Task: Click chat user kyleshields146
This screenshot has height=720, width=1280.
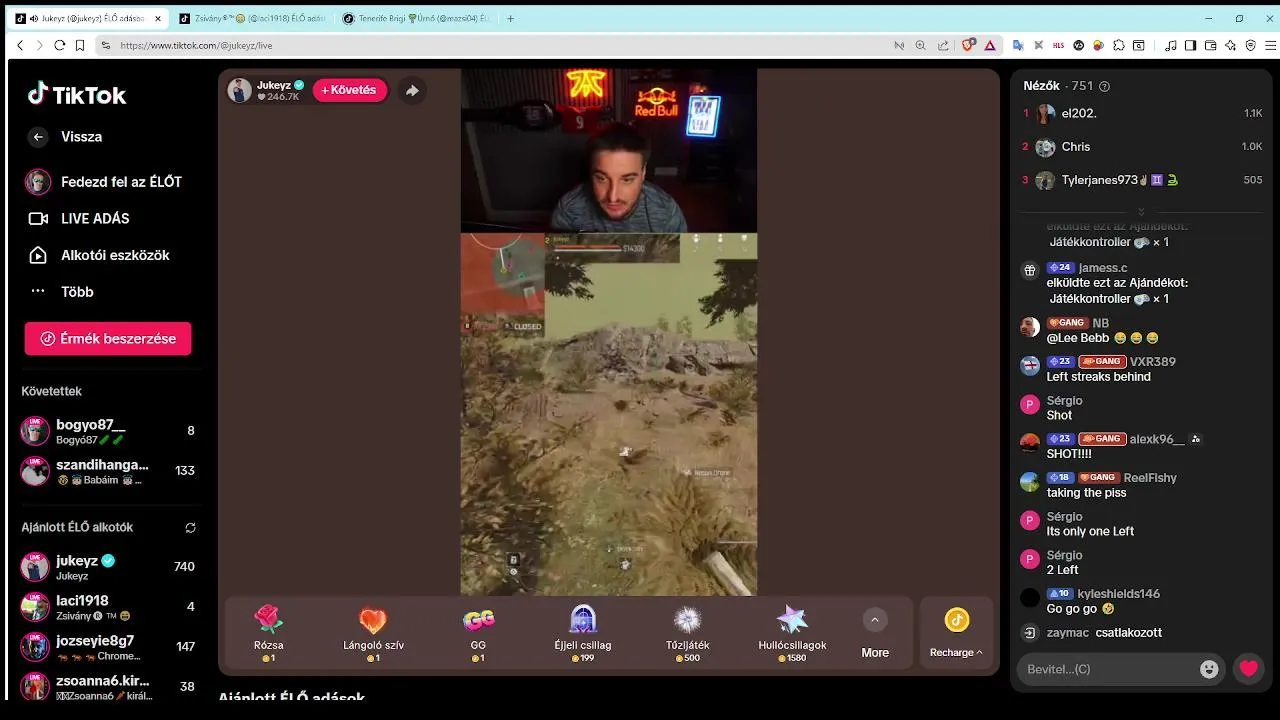Action: 1119,594
